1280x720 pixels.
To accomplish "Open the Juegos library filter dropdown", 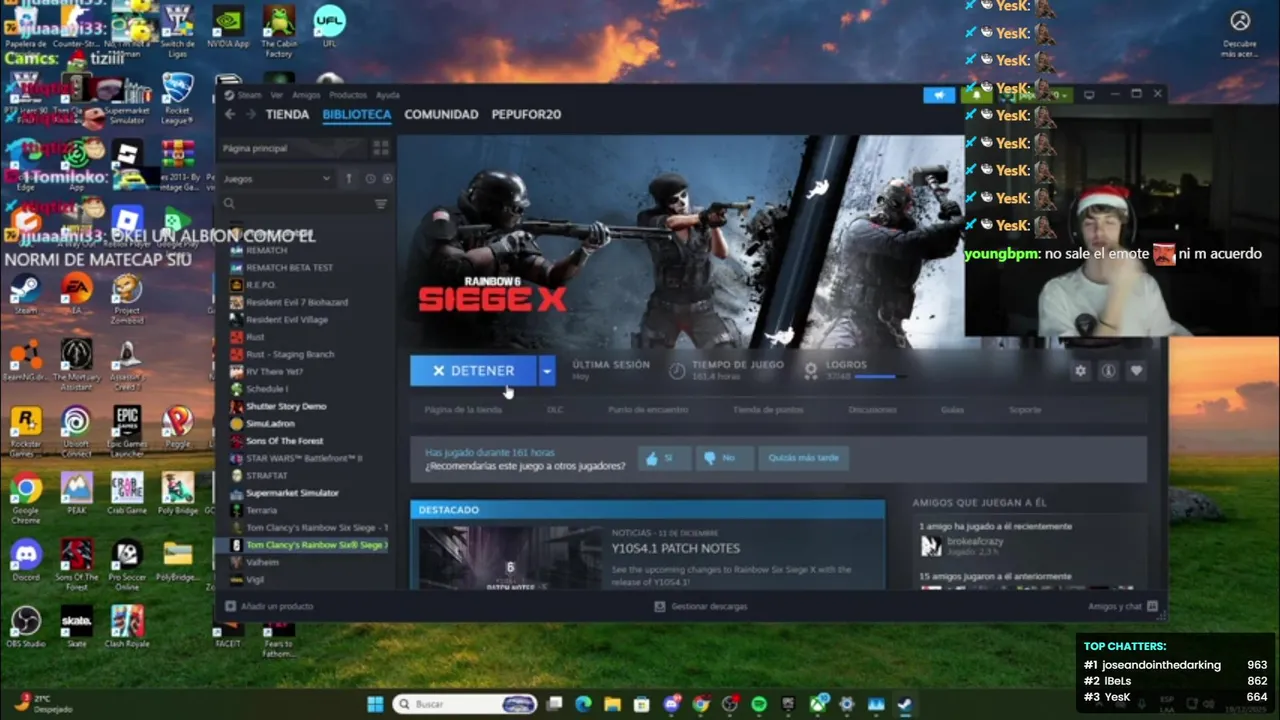I will (x=278, y=178).
